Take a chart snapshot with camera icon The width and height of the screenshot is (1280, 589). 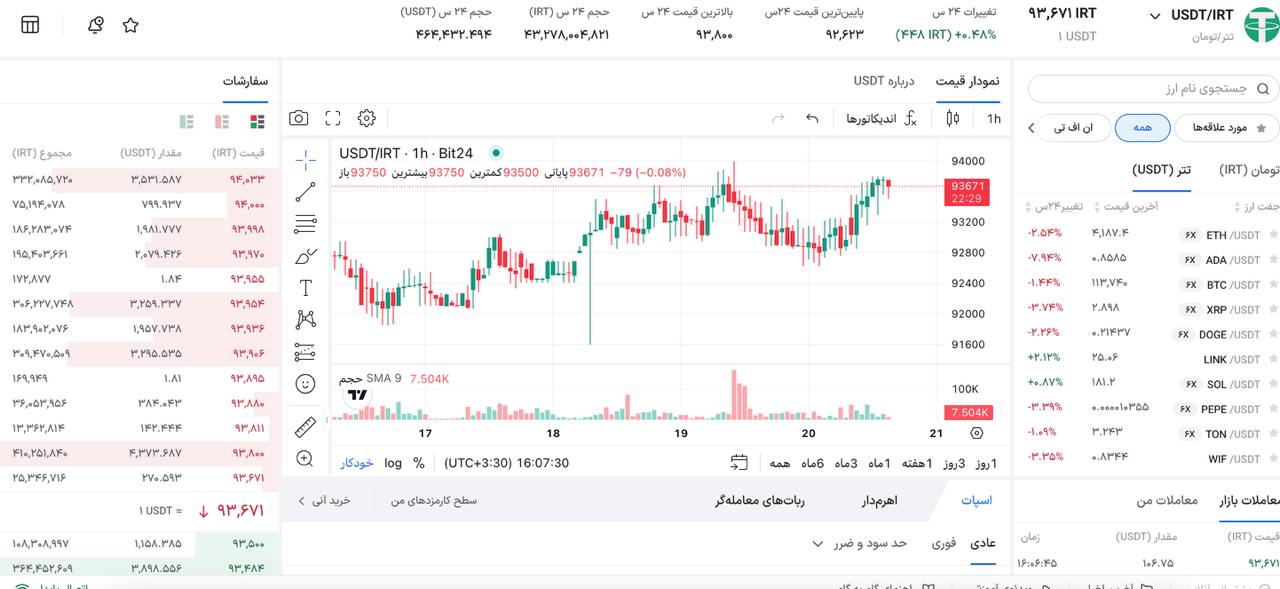(x=298, y=118)
